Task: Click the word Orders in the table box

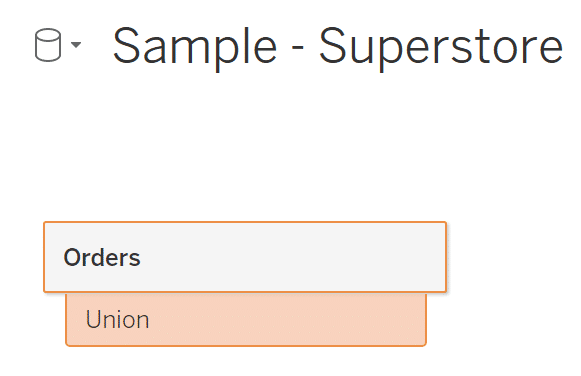Action: pyautogui.click(x=102, y=257)
